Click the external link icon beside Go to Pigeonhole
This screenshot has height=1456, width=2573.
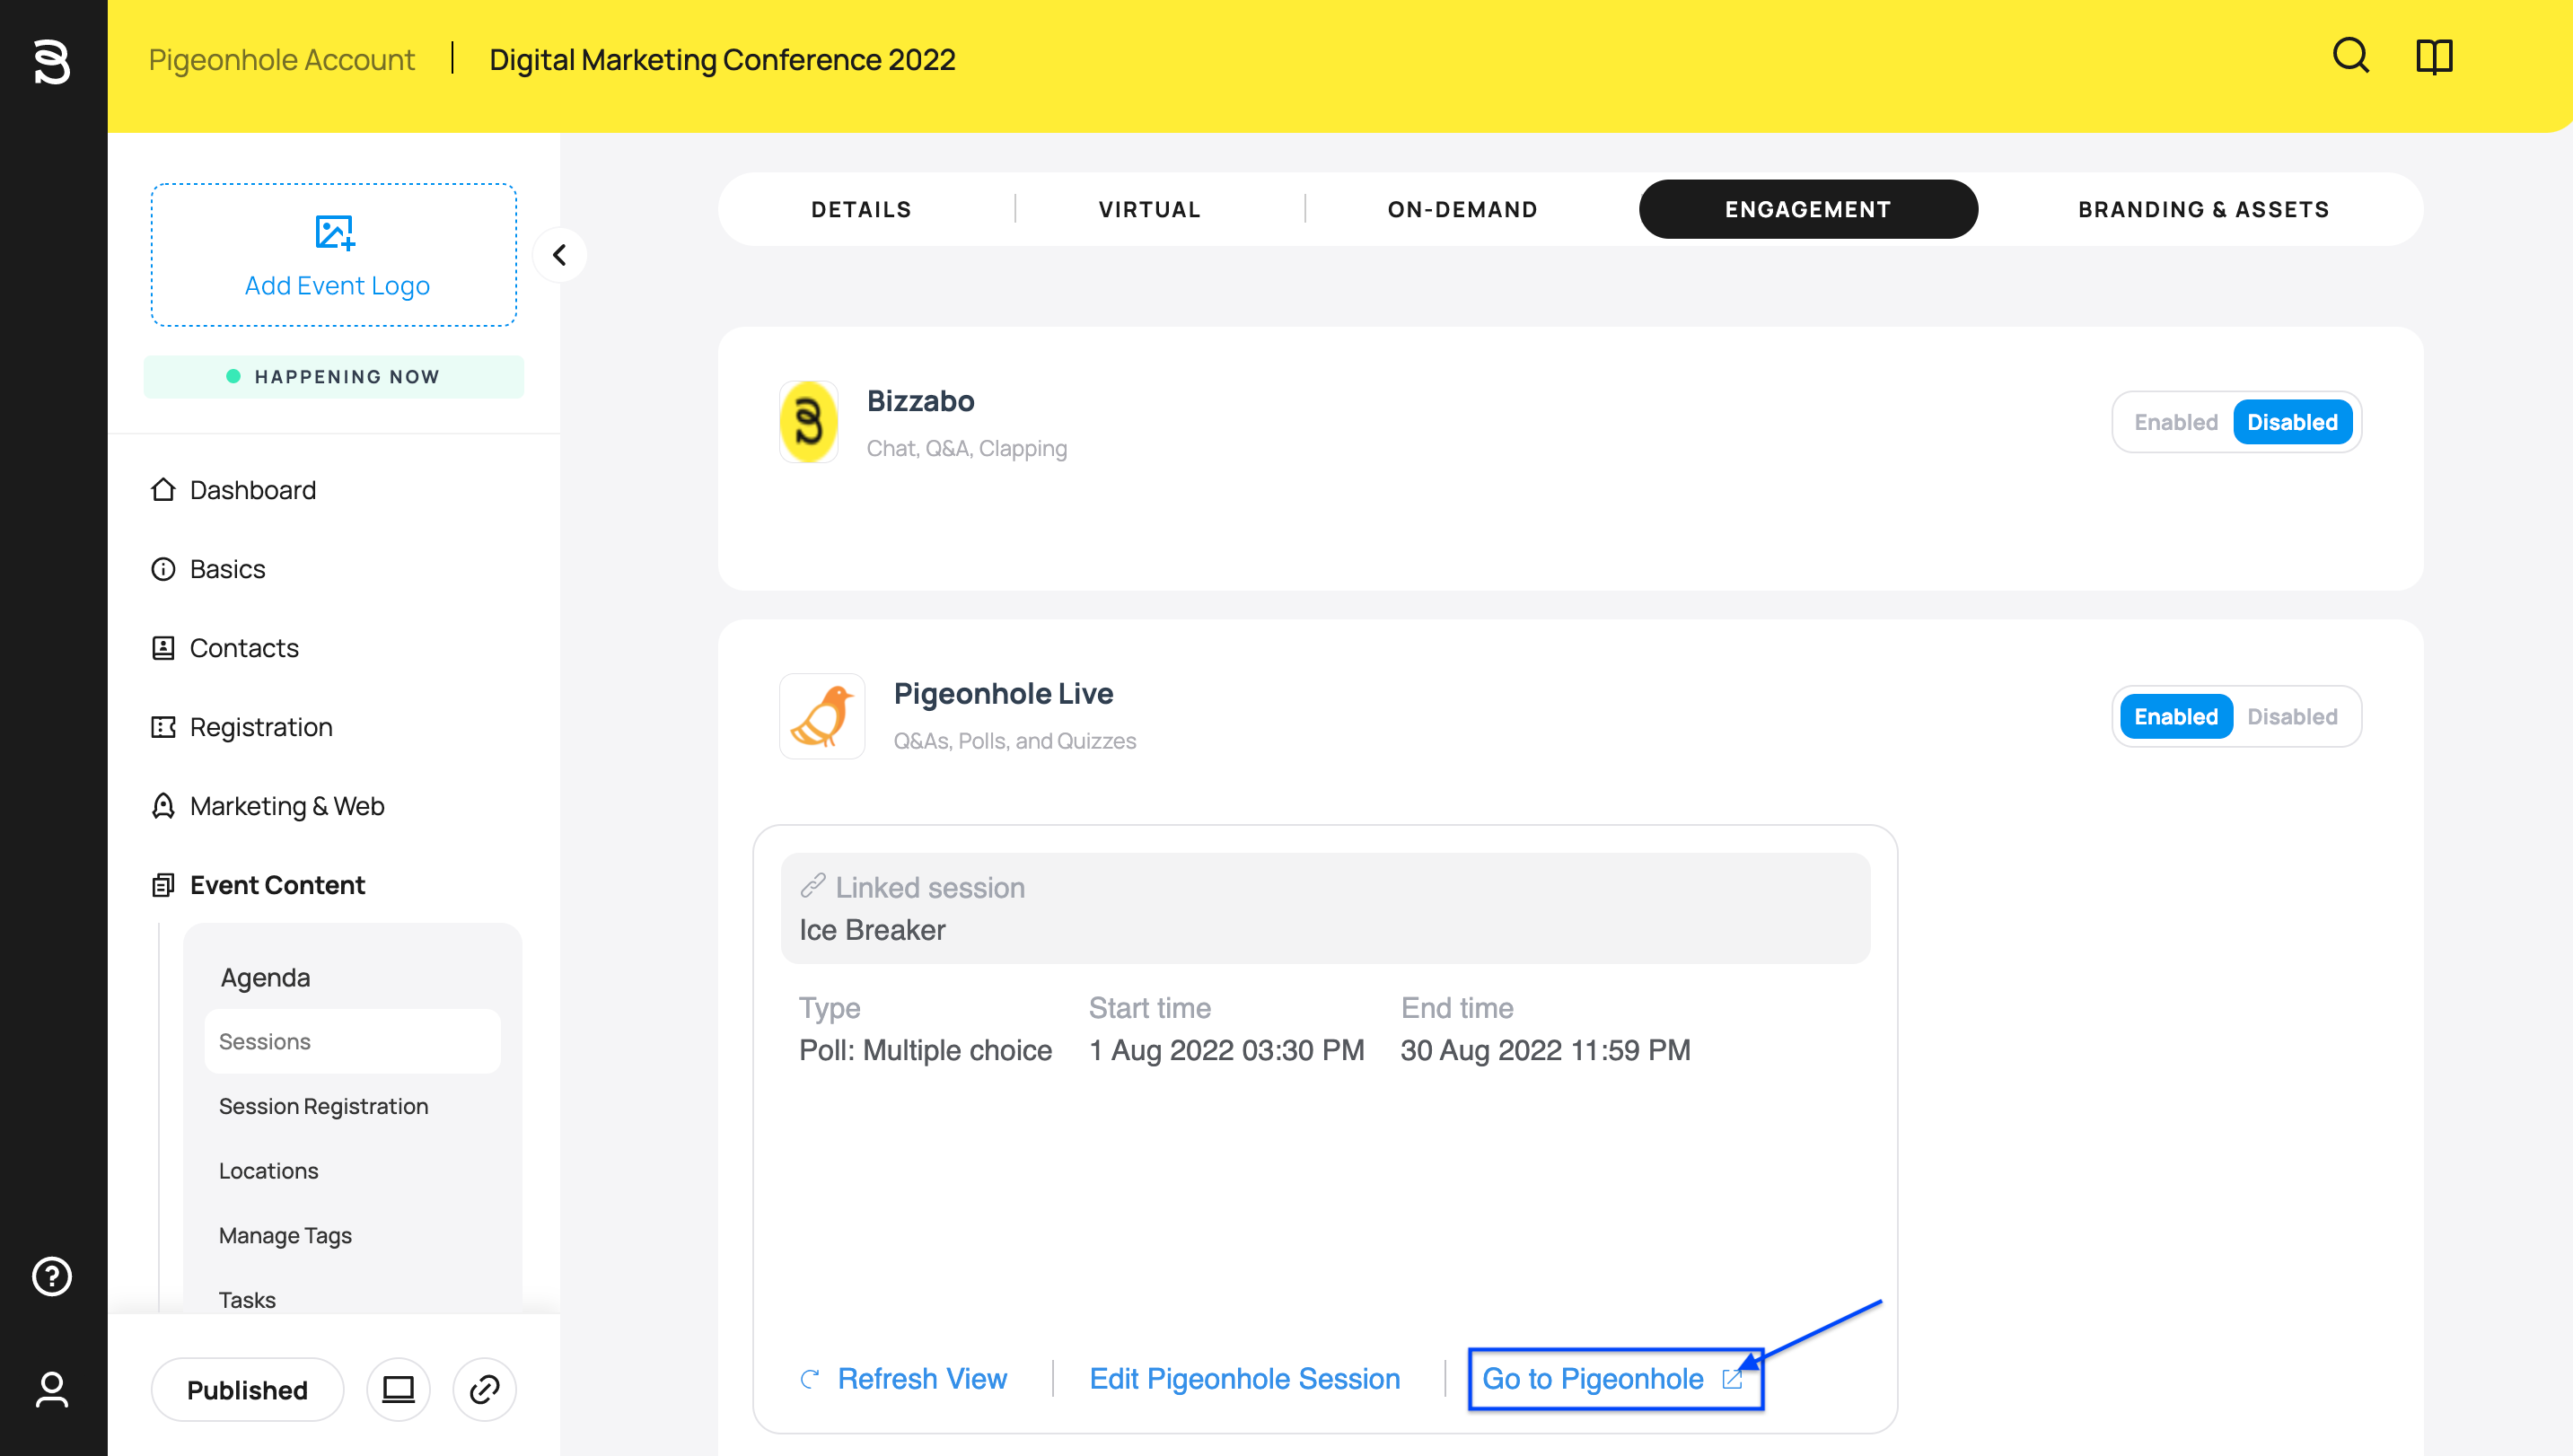1732,1379
